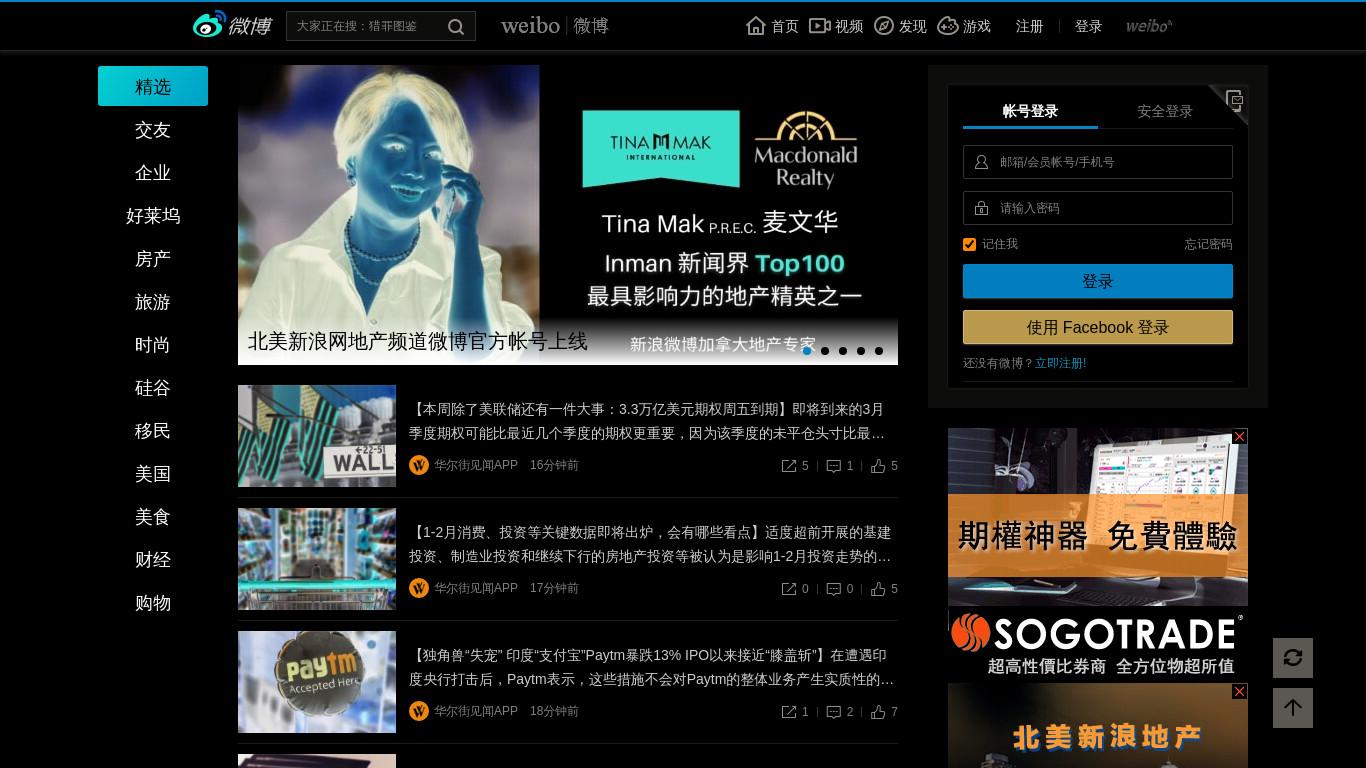Select the second carousel dot
1366x768 pixels.
click(825, 351)
